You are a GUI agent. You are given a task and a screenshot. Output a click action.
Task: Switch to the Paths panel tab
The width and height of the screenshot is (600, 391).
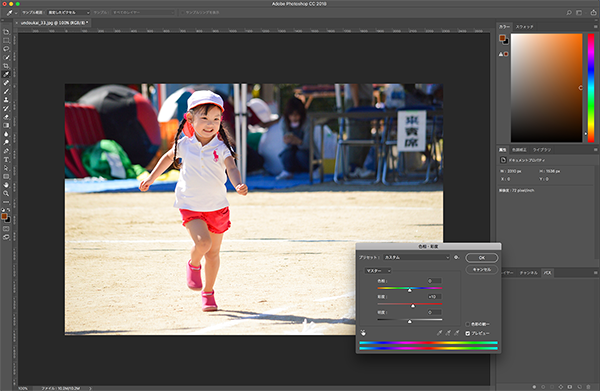click(x=548, y=273)
